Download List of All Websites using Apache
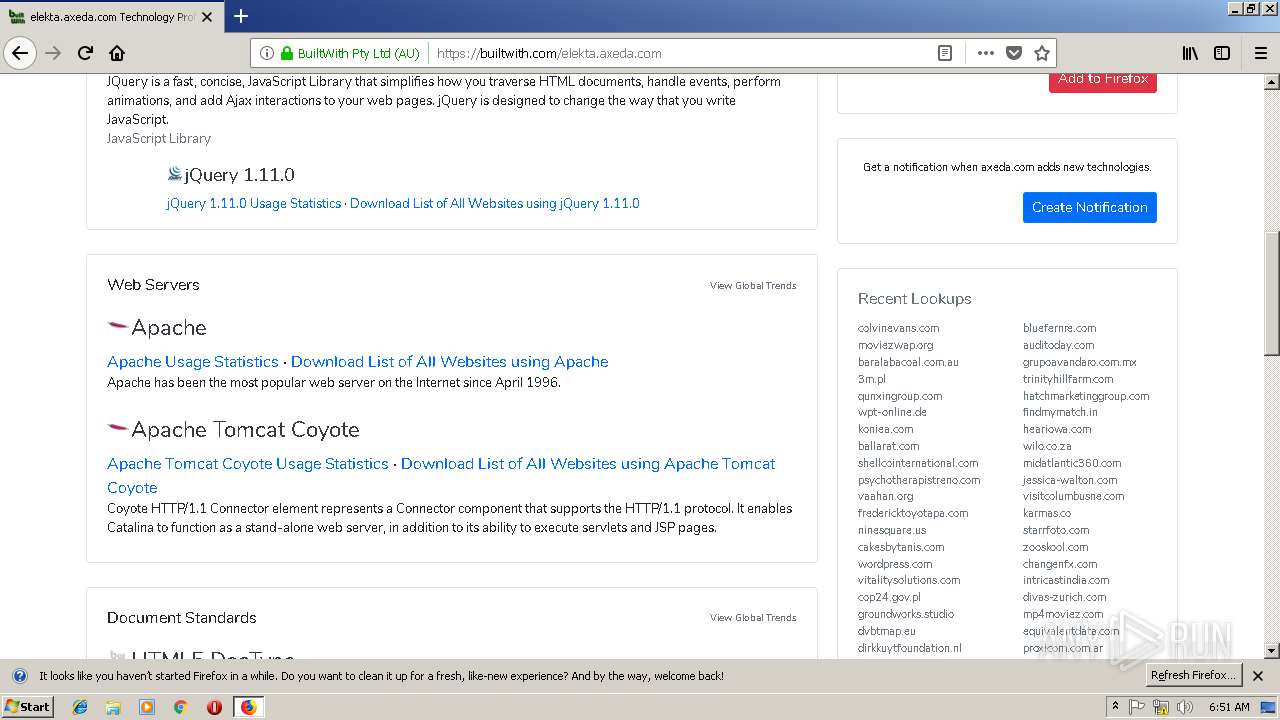 [x=450, y=362]
